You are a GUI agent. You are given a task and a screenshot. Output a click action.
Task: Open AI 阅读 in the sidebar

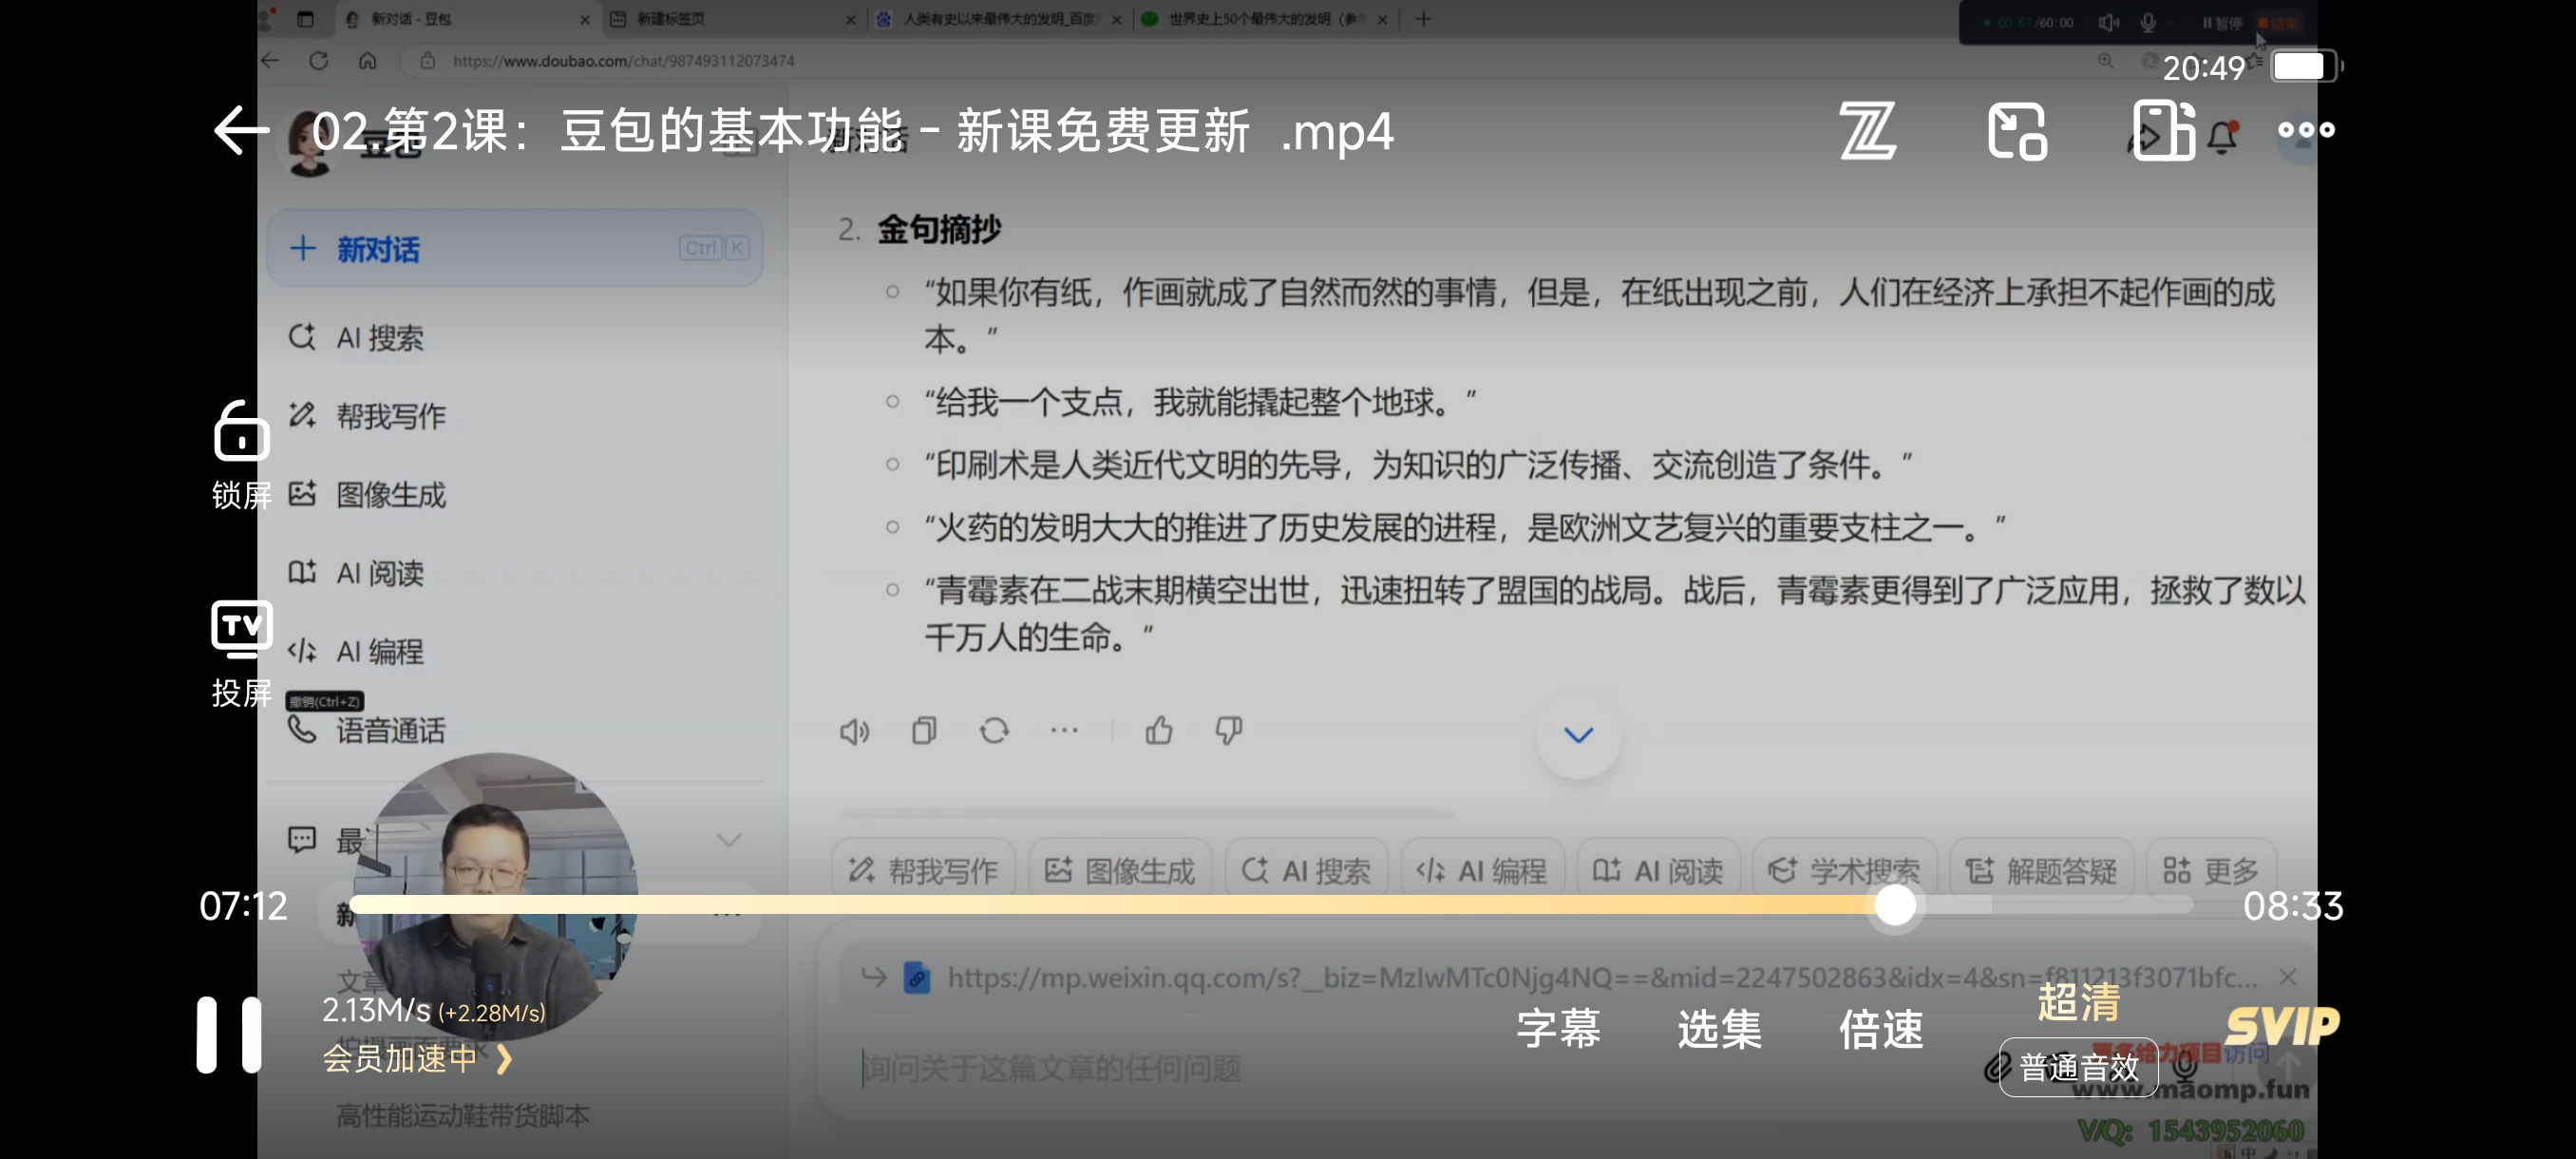click(356, 573)
